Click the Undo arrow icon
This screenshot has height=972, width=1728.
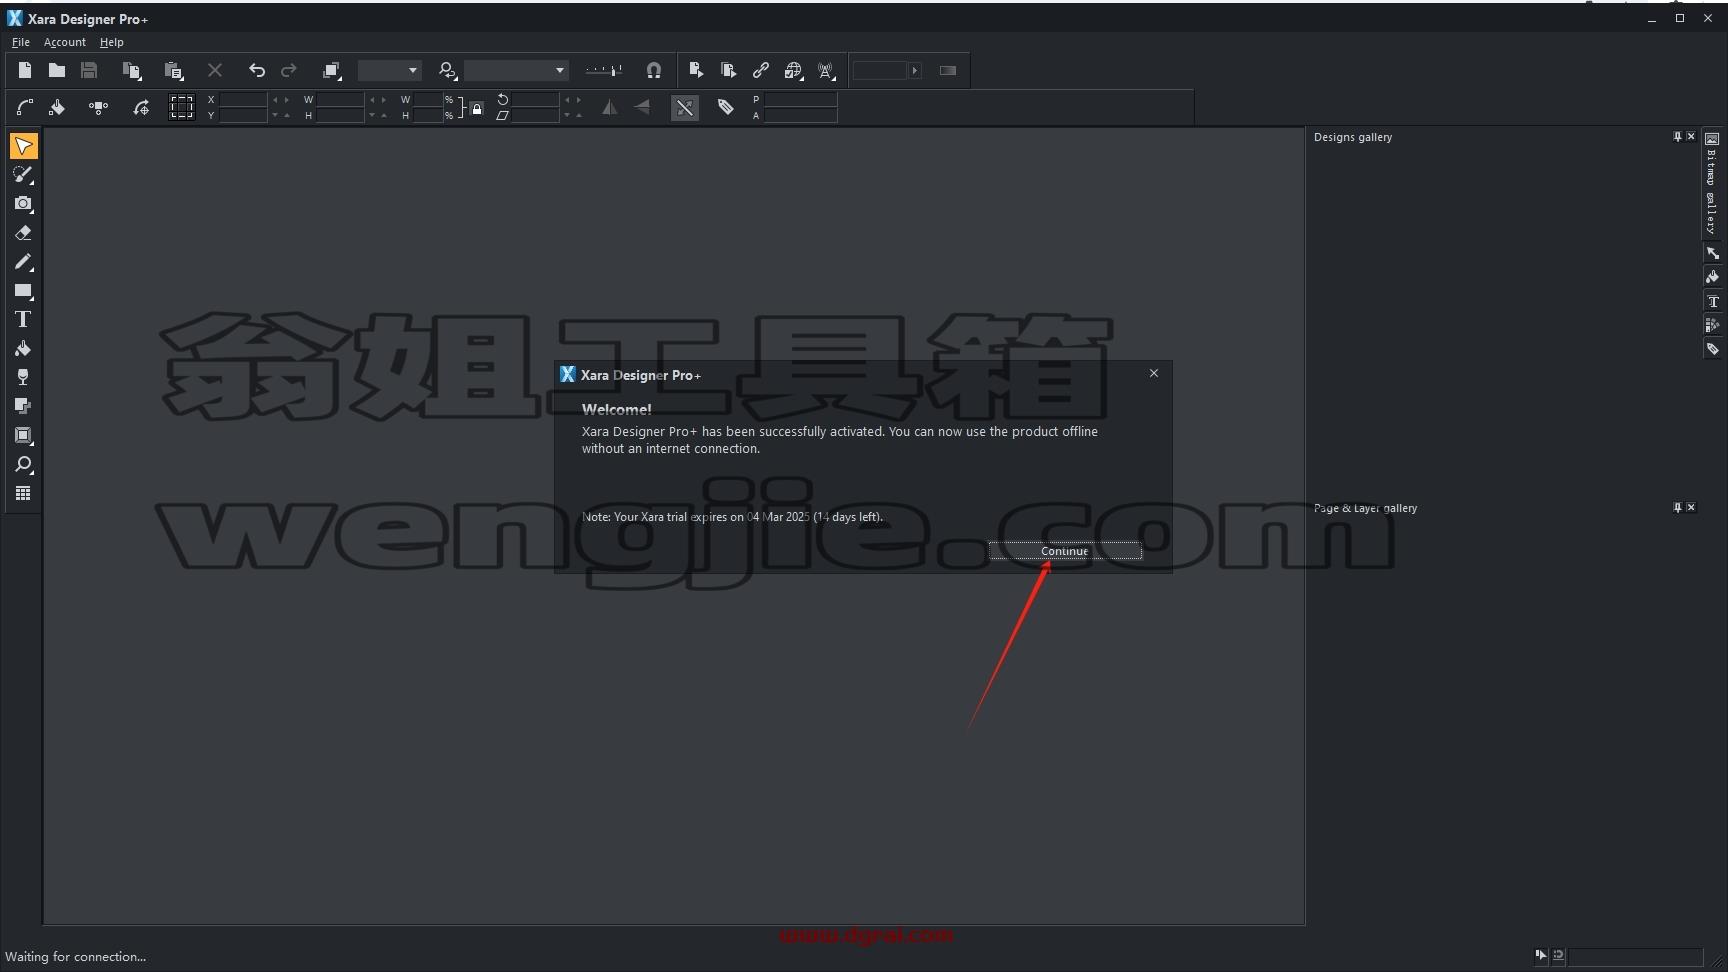point(257,70)
